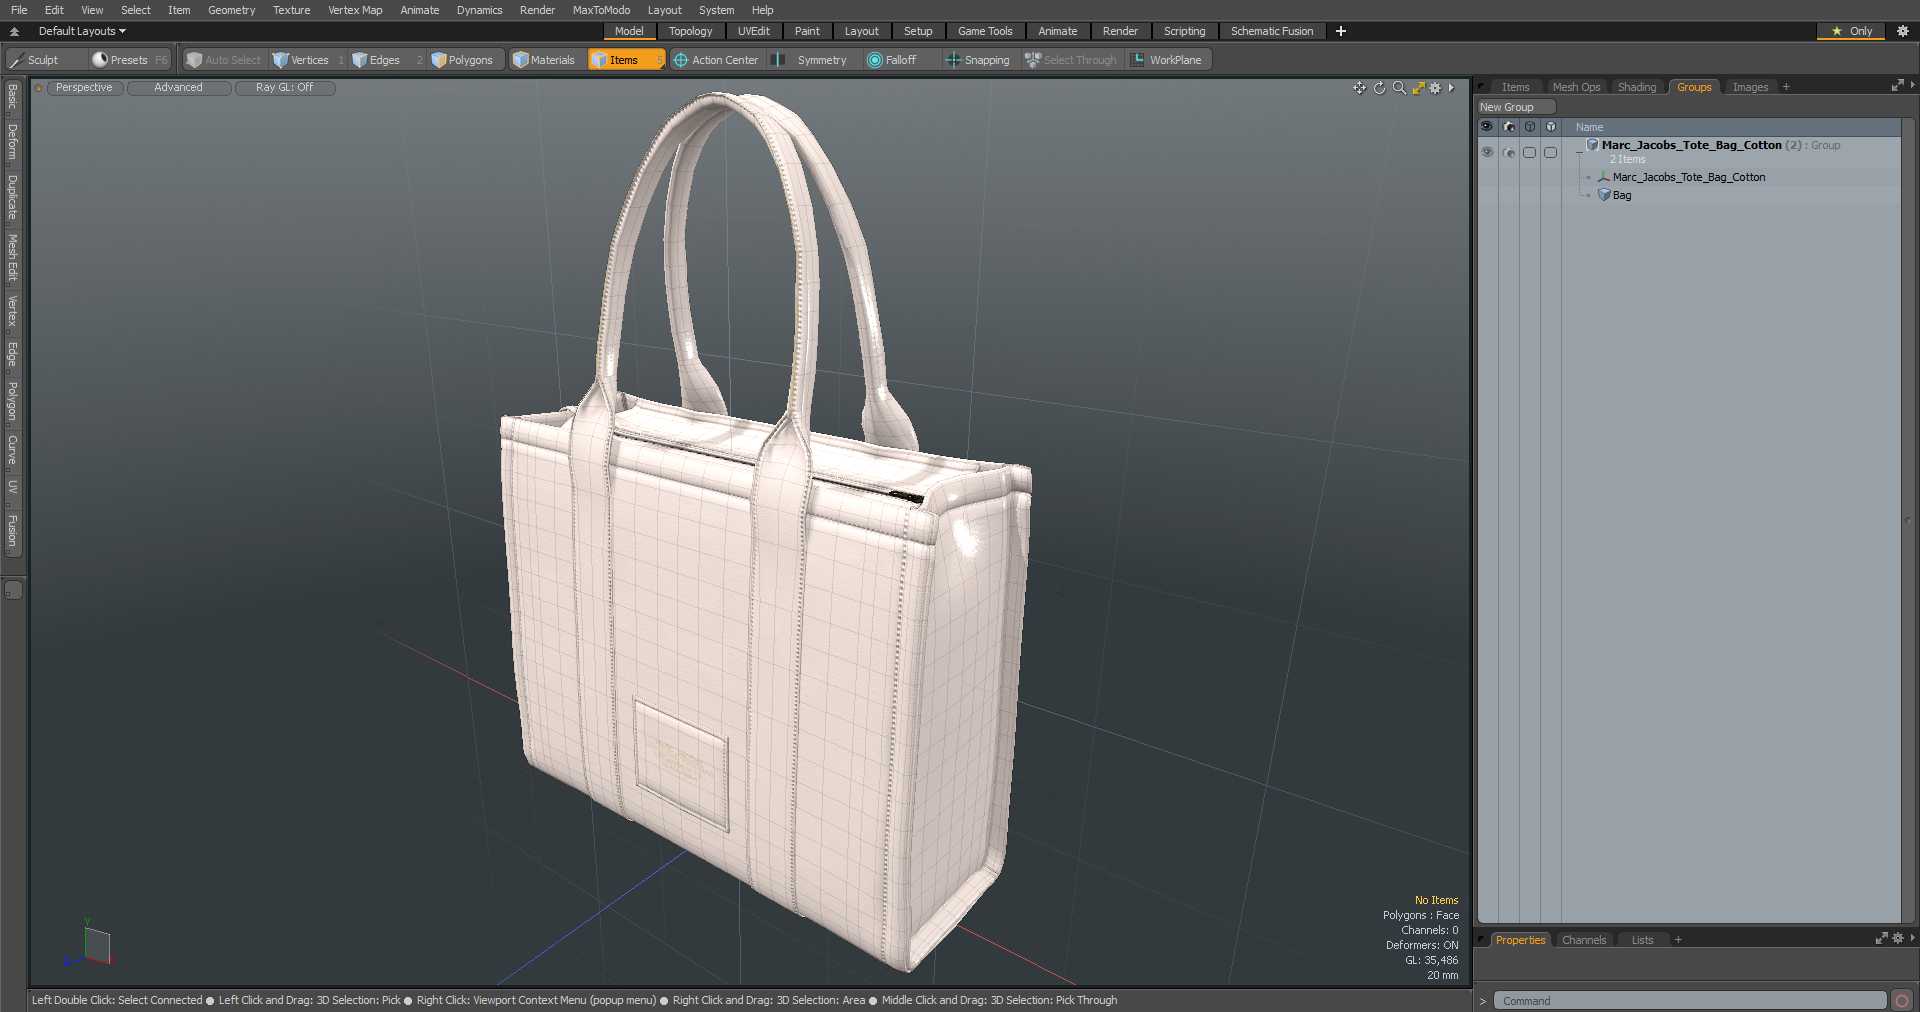Toggle visibility eye for Marc_Jacobs_Tote_Bag_Cotton group
Image resolution: width=1920 pixels, height=1012 pixels.
pos(1487,152)
